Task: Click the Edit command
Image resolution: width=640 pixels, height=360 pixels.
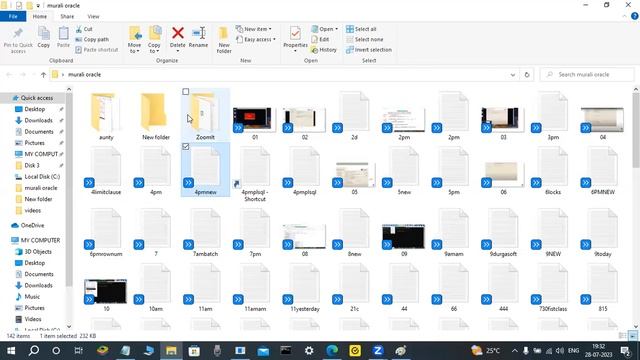Action: click(320, 39)
